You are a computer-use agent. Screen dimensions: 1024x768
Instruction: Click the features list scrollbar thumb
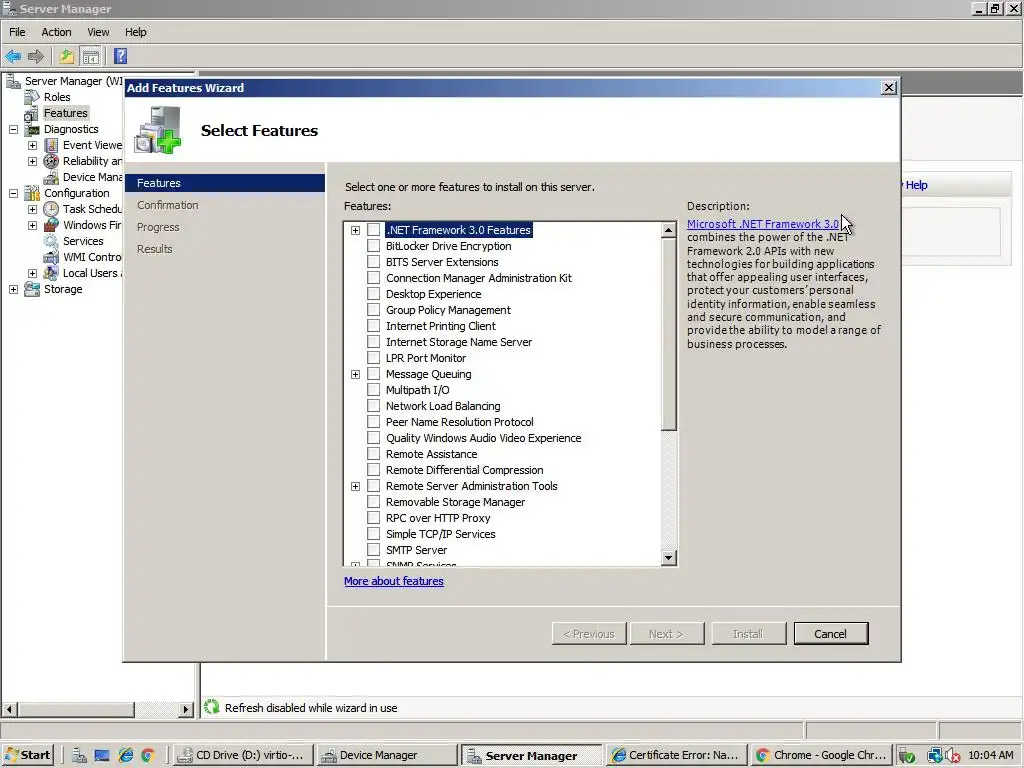(x=668, y=334)
